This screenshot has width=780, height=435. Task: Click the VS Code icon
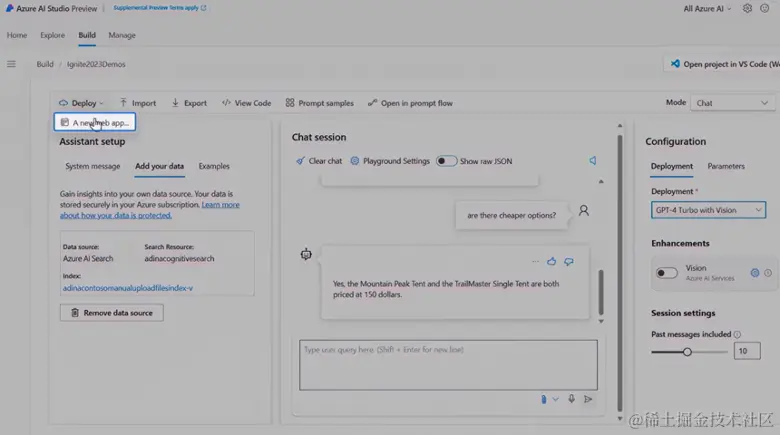click(675, 64)
